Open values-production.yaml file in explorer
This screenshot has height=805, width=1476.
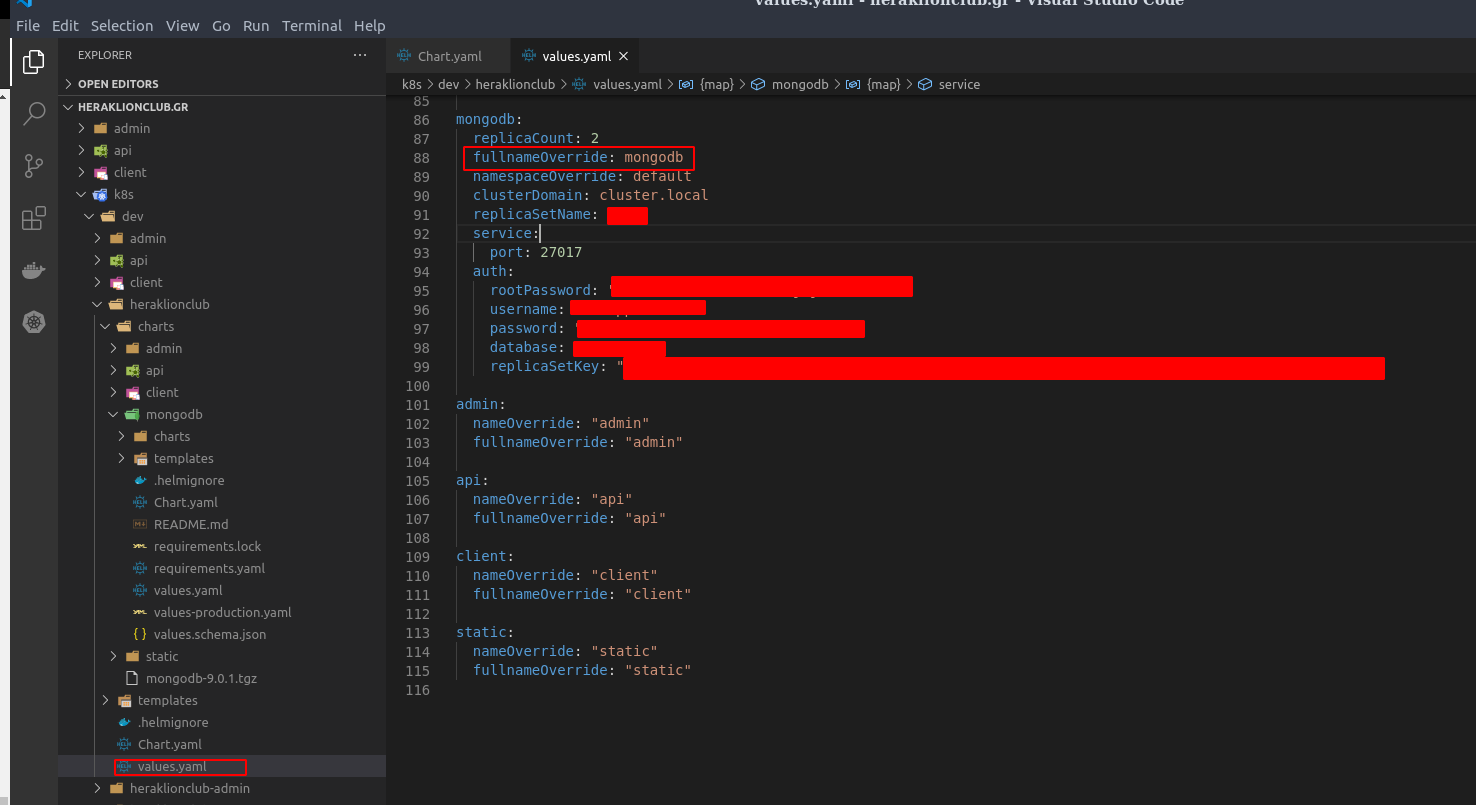[222, 612]
